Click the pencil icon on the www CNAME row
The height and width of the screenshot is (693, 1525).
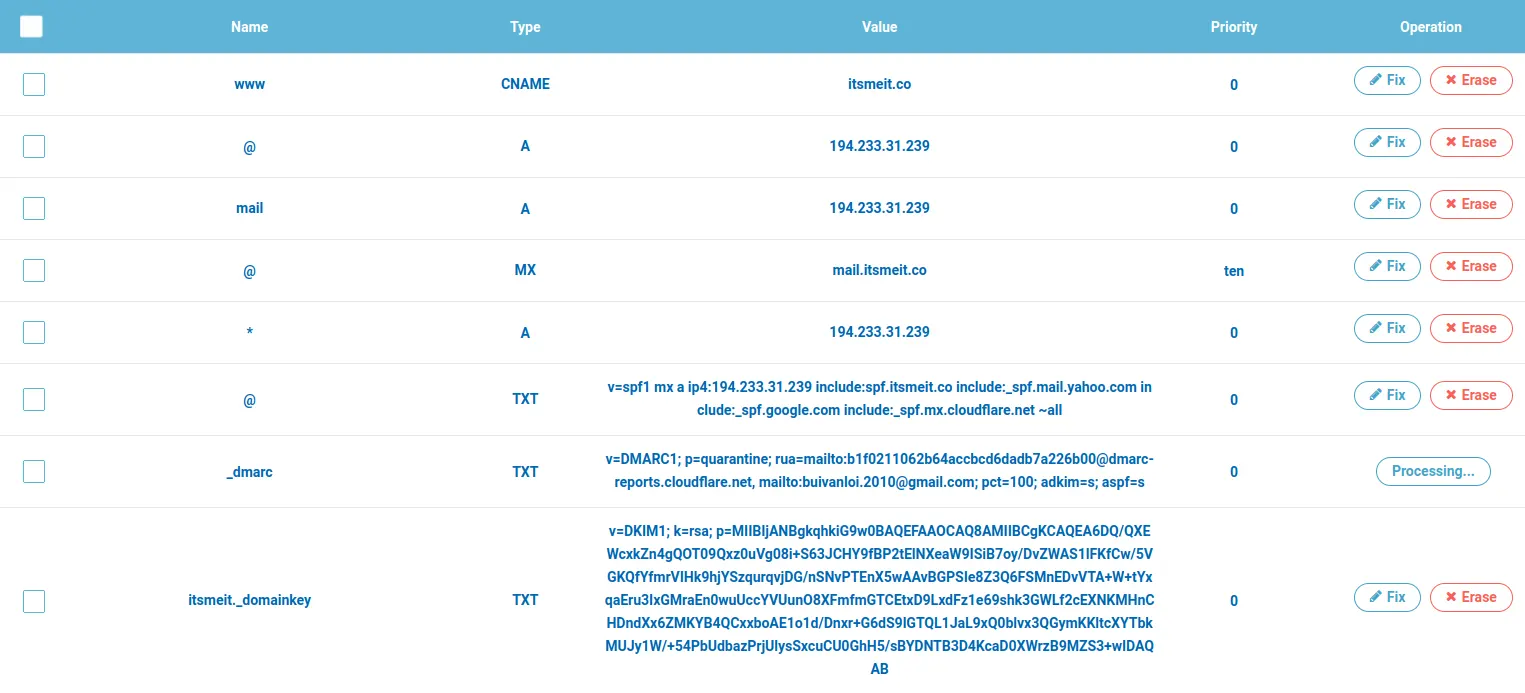coord(1376,80)
